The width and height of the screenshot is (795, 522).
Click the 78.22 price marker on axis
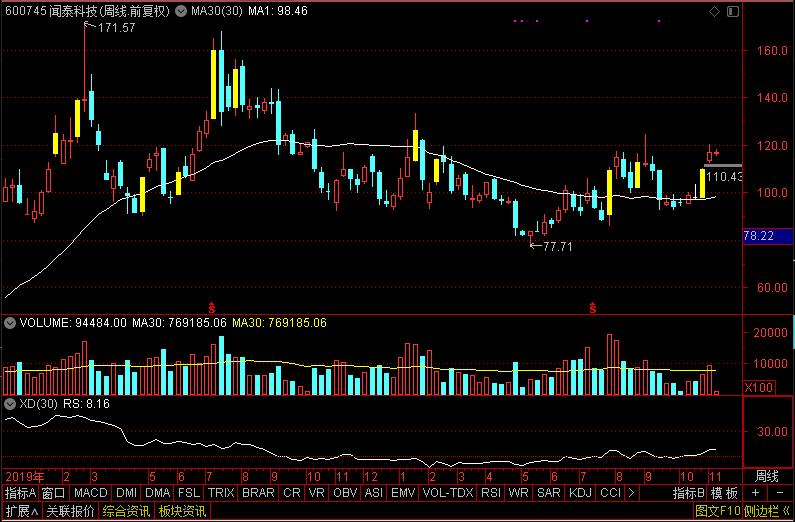pyautogui.click(x=767, y=236)
